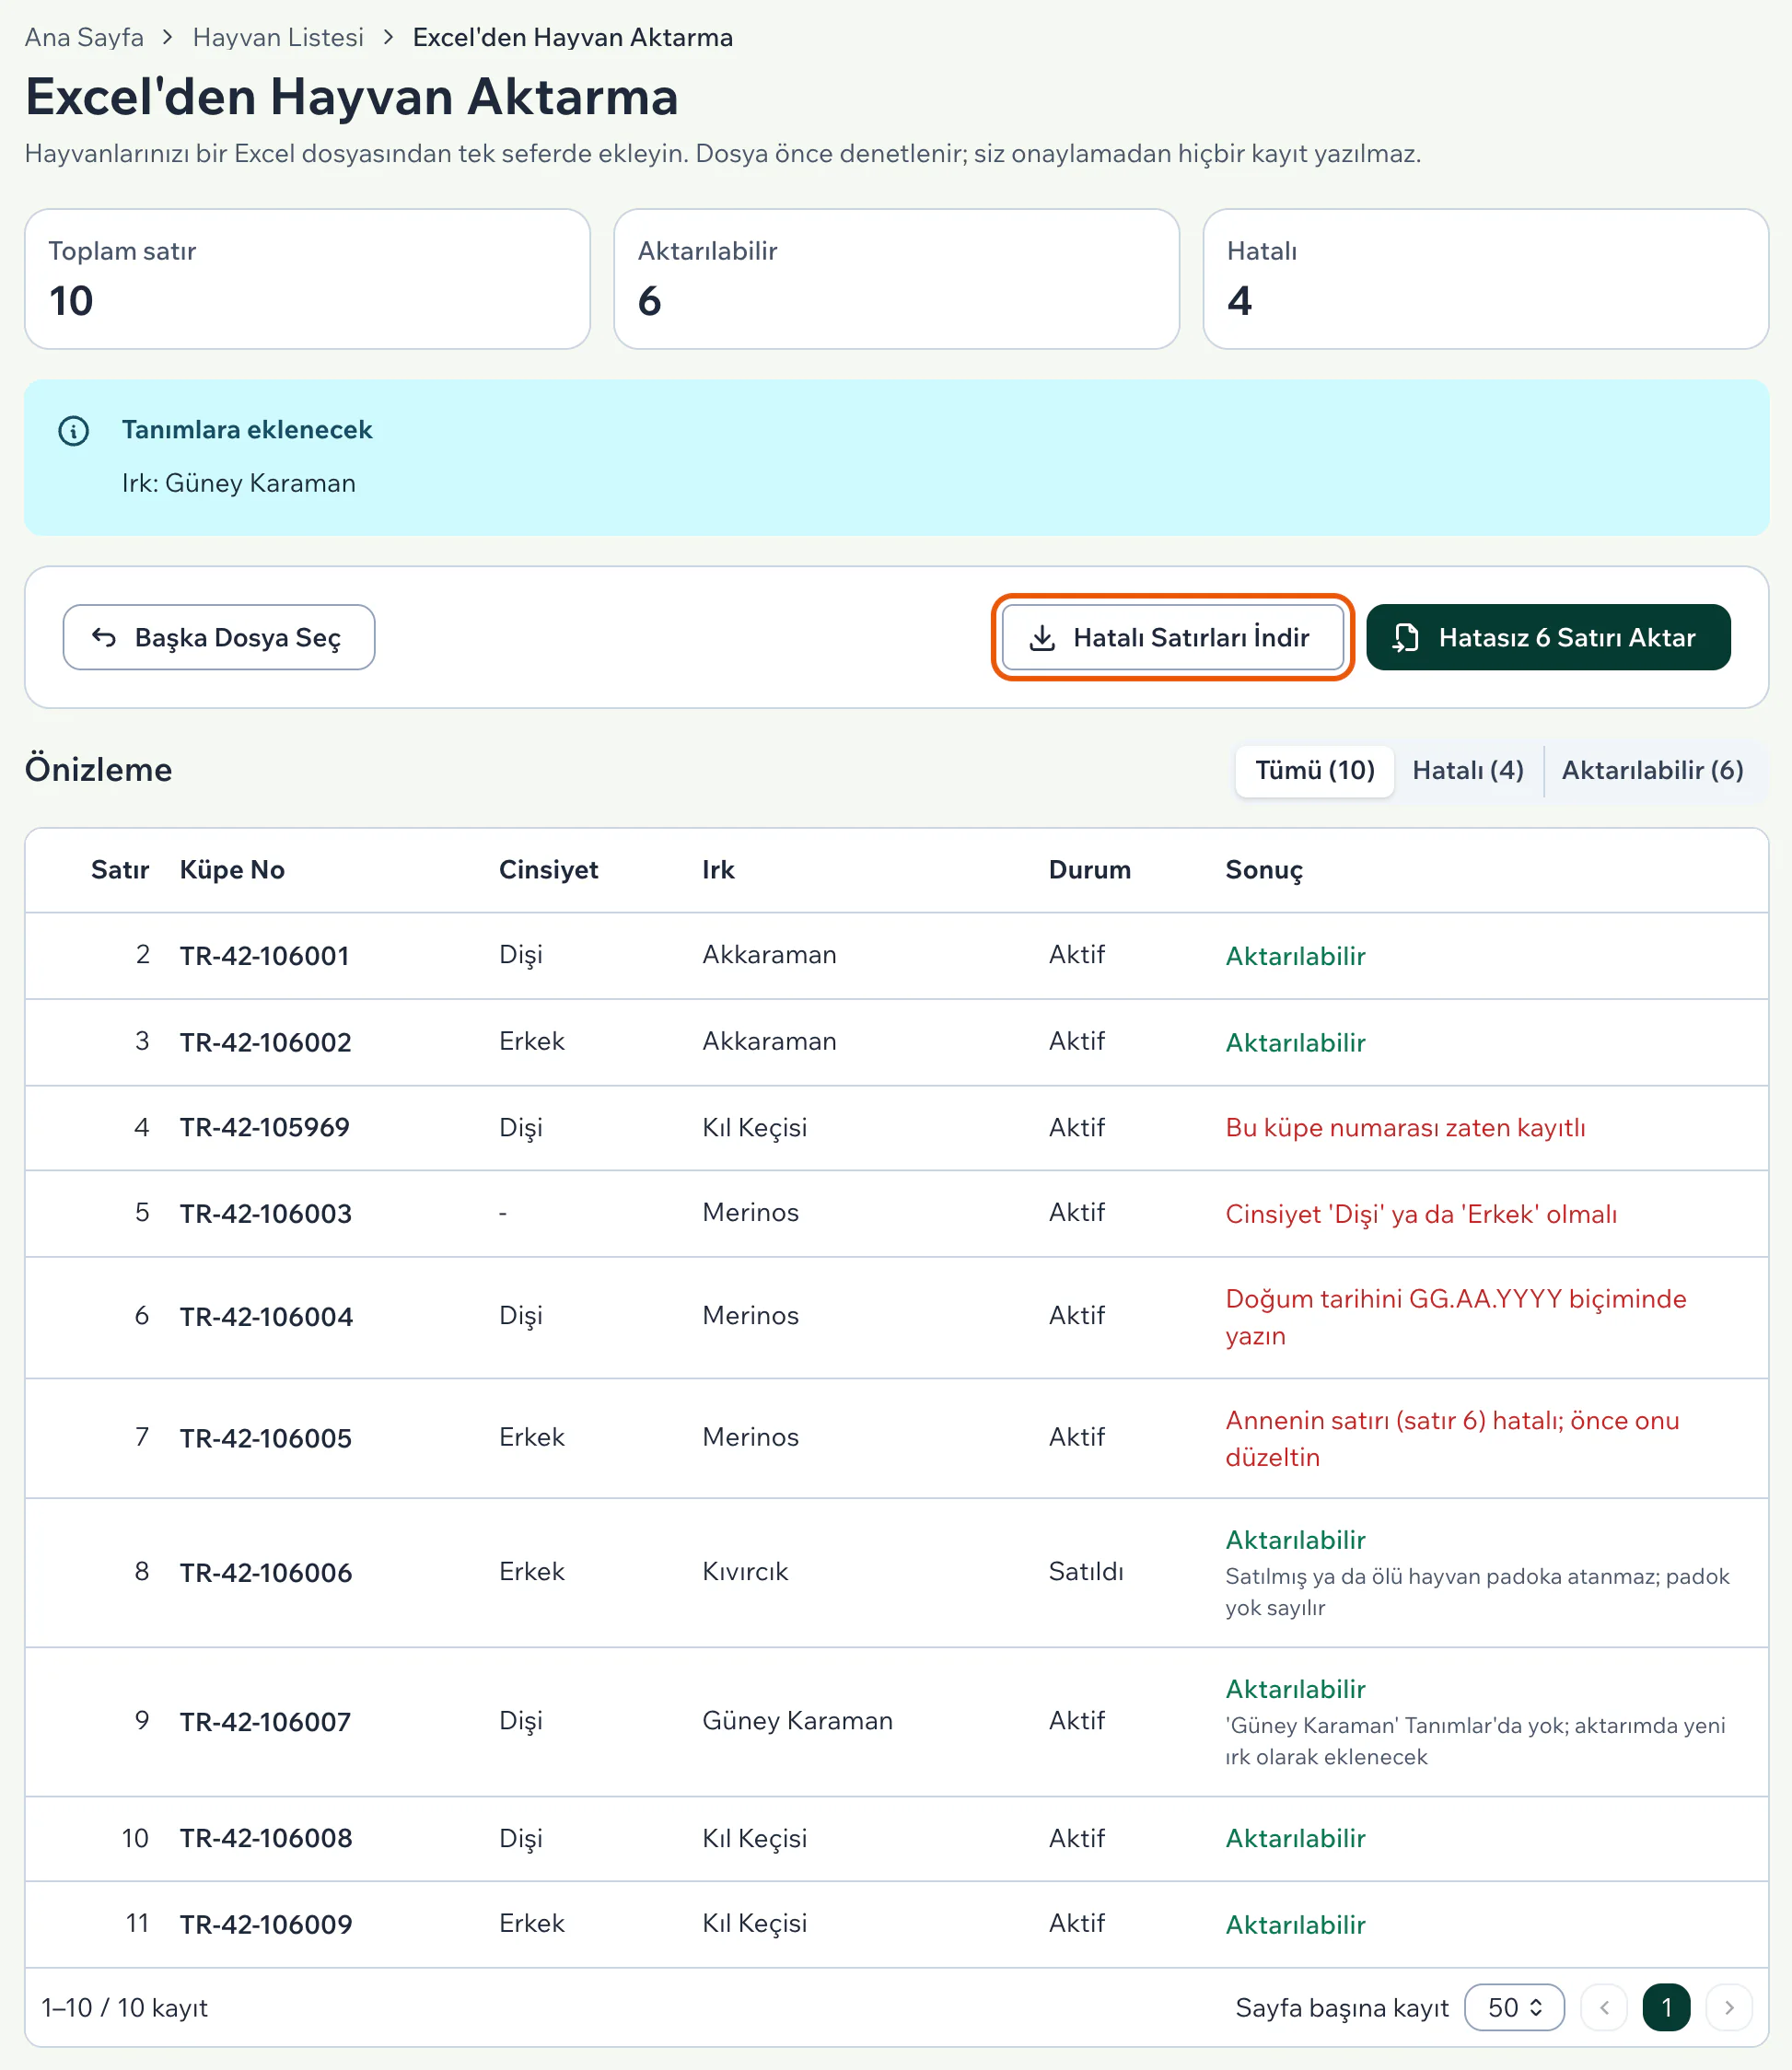Click the Küpe No column header
This screenshot has height=2070, width=1792.
tap(232, 870)
